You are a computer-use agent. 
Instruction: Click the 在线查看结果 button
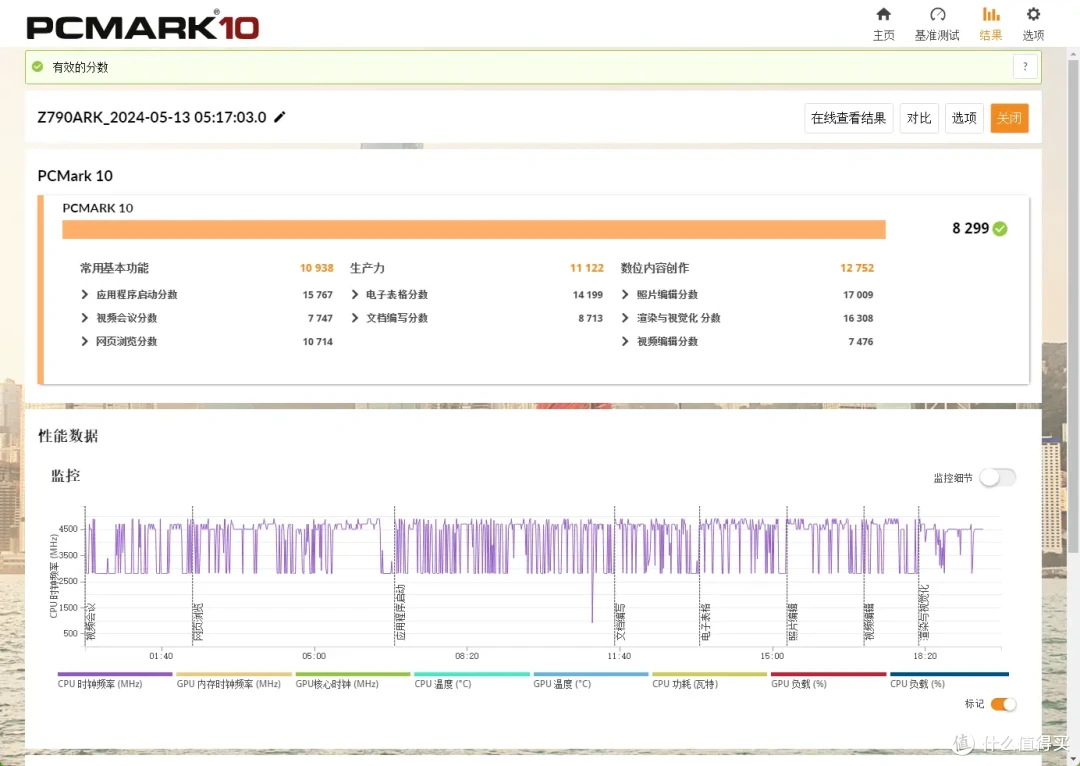848,117
